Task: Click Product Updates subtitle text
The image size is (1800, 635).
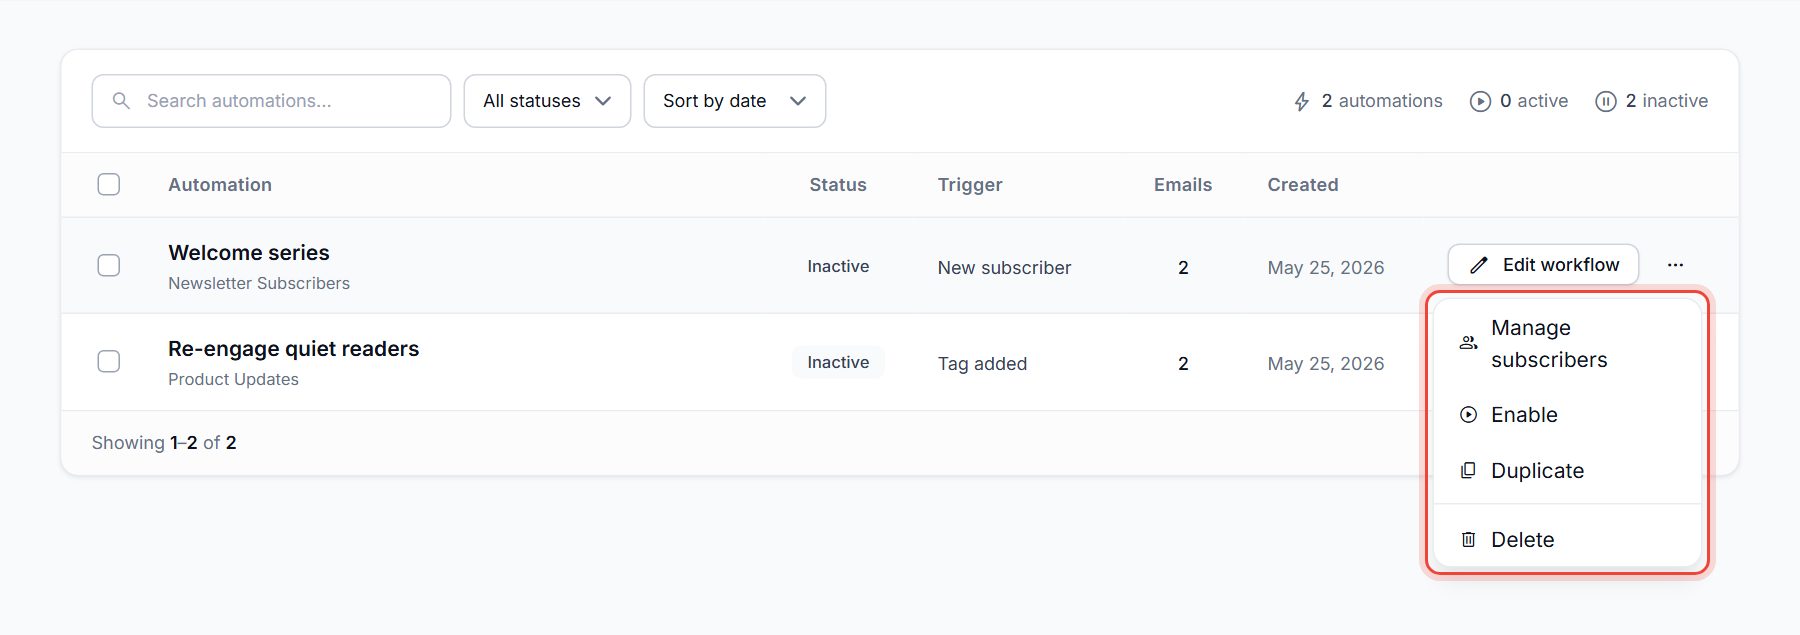Action: [233, 380]
